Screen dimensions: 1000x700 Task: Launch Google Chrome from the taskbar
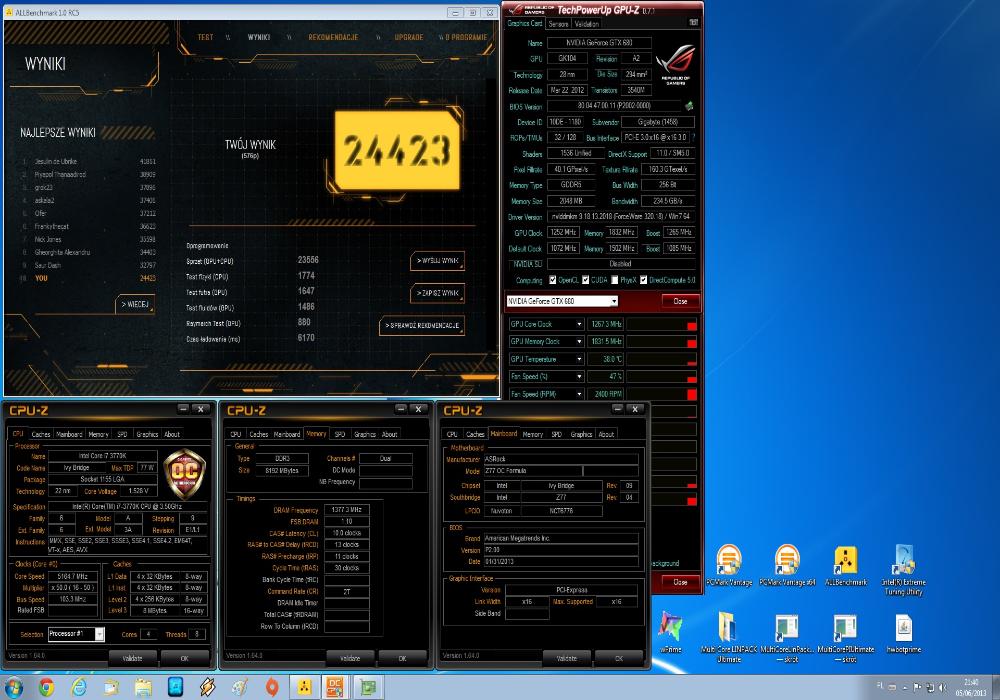[46, 687]
